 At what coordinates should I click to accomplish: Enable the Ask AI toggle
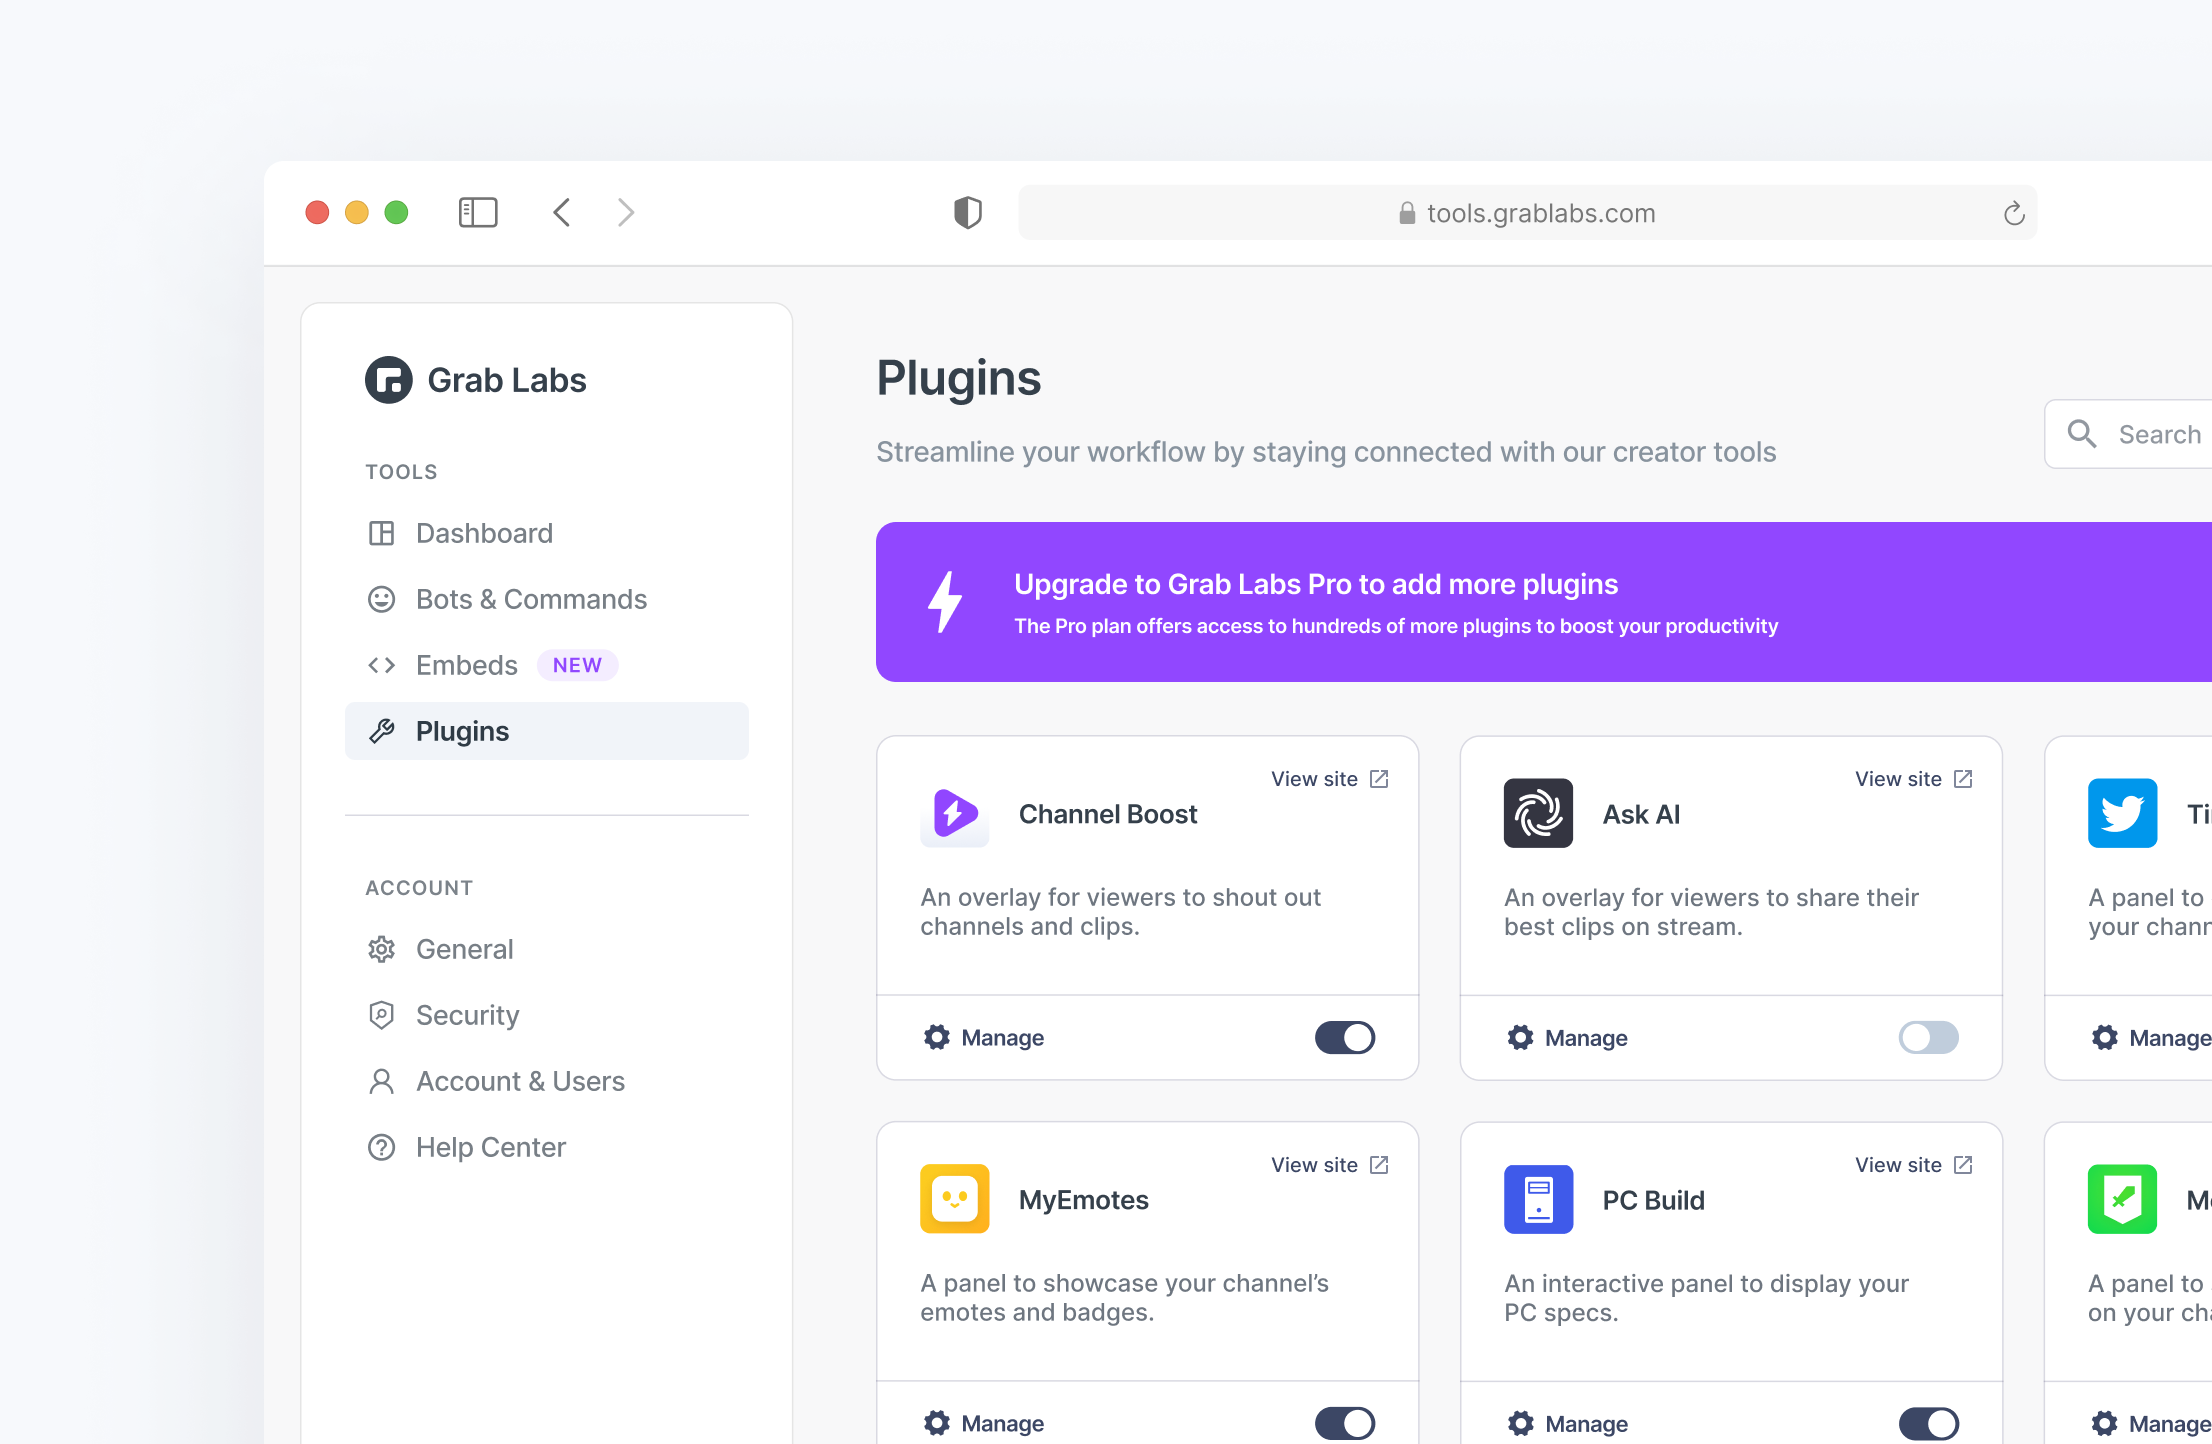[x=1928, y=1037]
